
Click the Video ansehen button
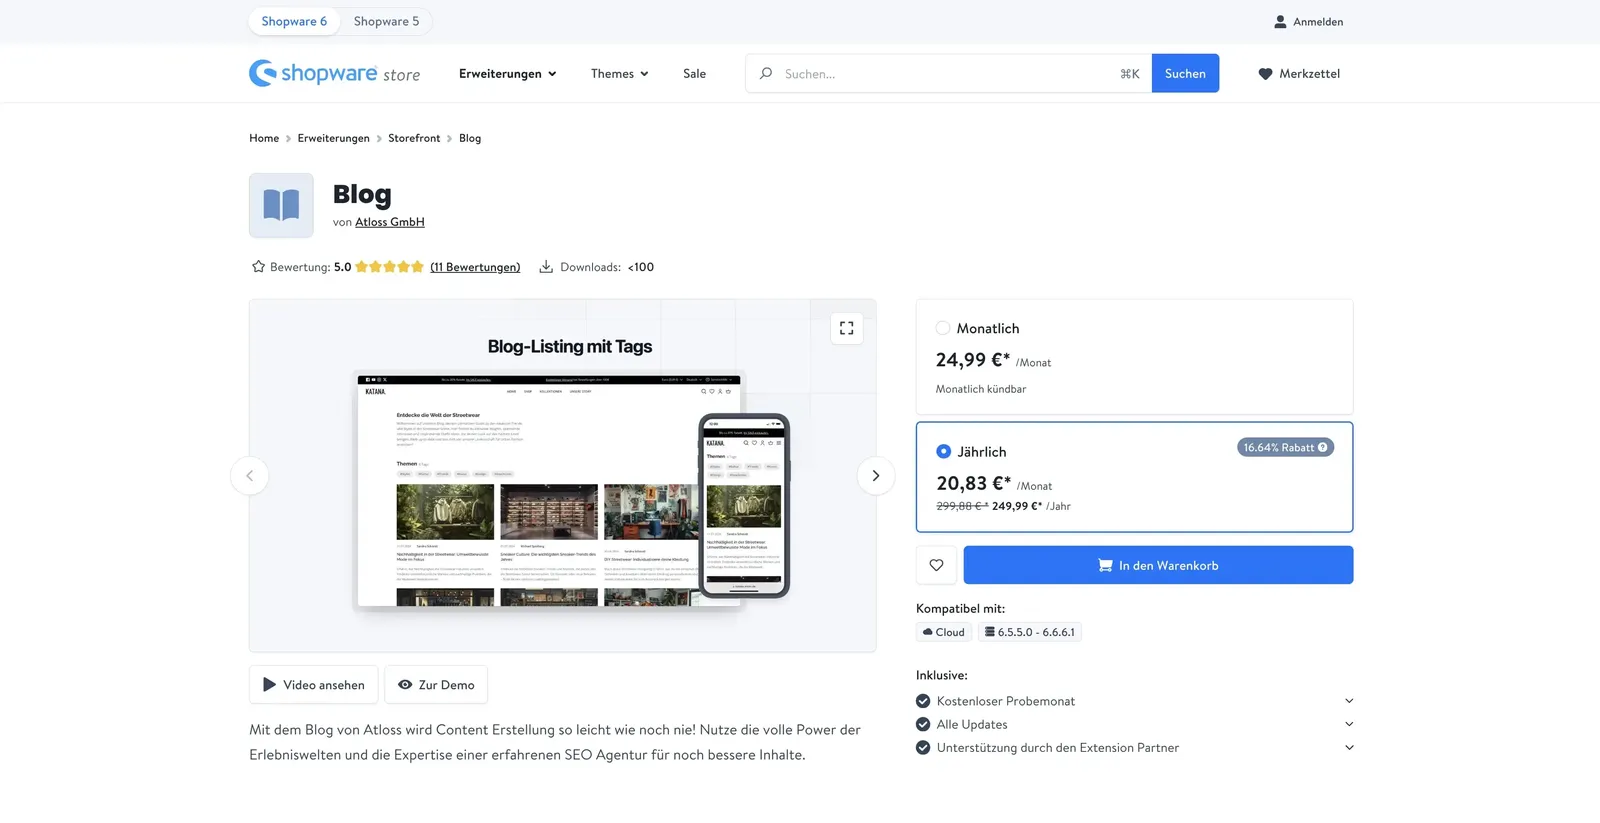[313, 685]
